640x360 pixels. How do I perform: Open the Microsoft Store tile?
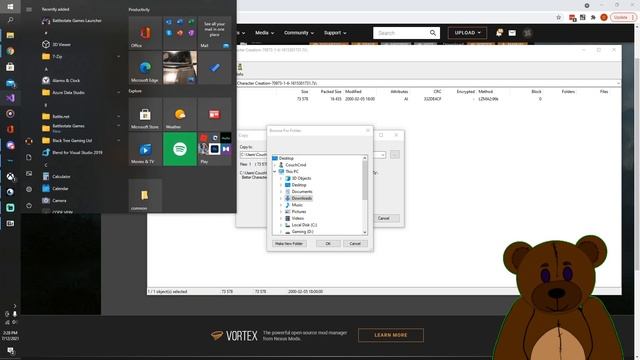pyautogui.click(x=145, y=114)
